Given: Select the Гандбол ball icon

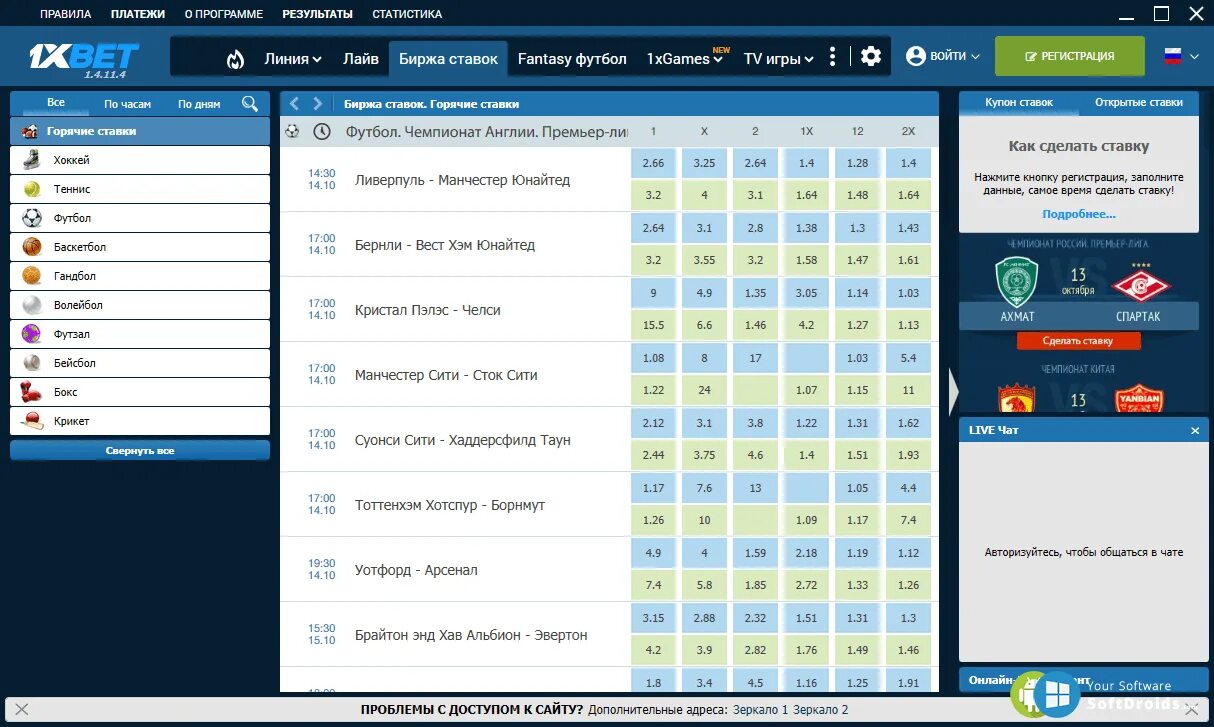Looking at the screenshot, I should (x=33, y=276).
